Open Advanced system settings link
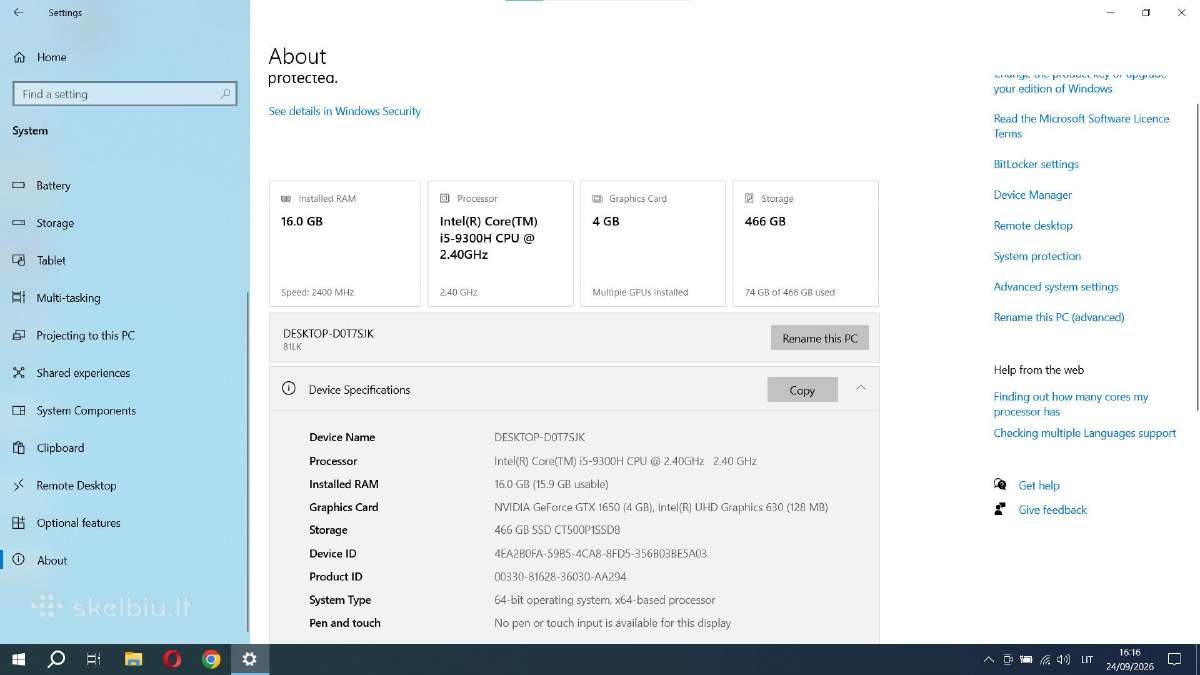 point(1056,287)
